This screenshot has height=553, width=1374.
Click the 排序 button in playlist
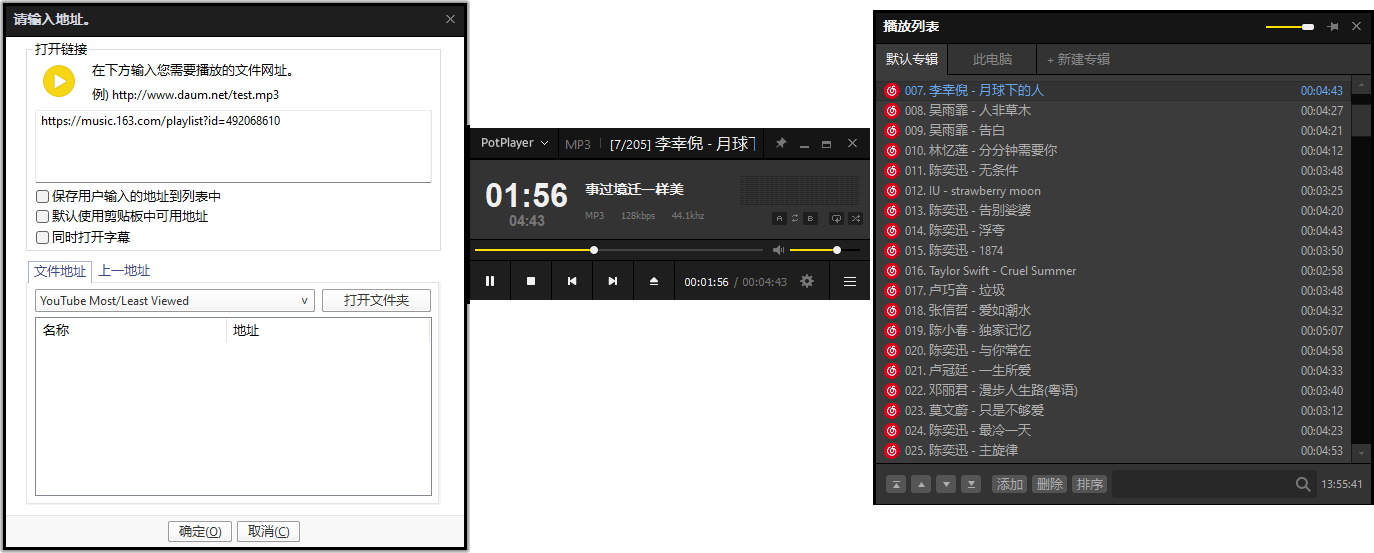tap(1089, 484)
